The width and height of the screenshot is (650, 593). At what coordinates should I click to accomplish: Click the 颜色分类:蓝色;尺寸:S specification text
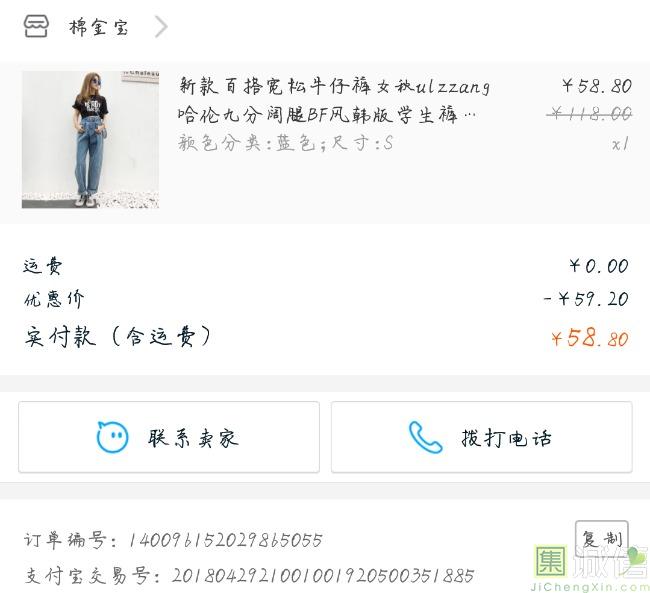click(286, 143)
